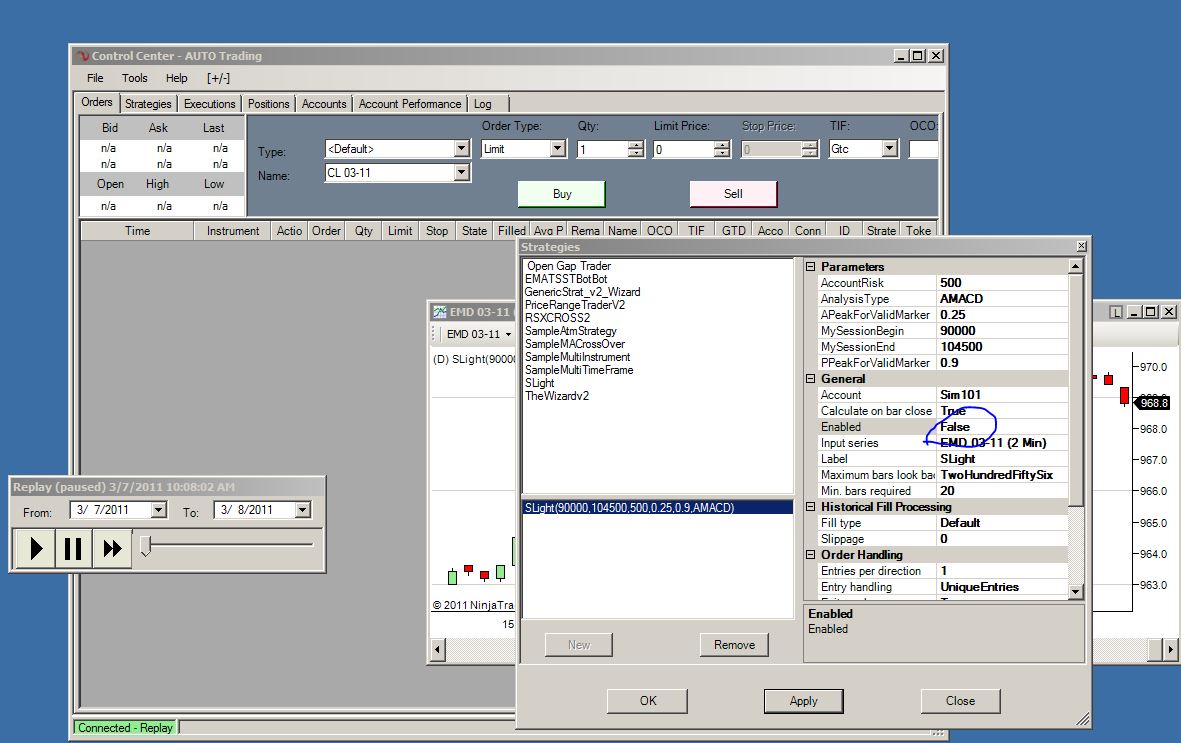This screenshot has width=1181, height=743.
Task: Click OK in the Strategies dialog
Action: 648,701
